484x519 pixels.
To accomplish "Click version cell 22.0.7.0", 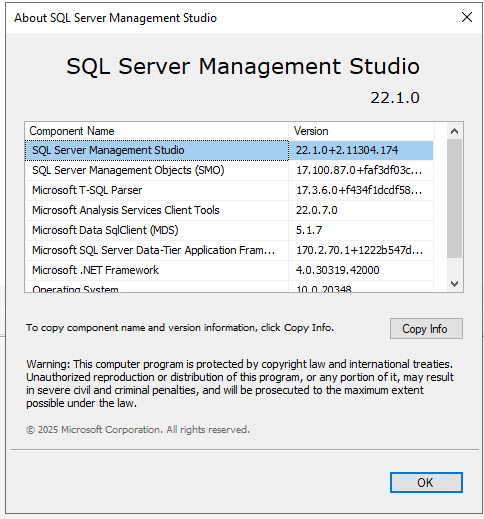I will tap(361, 210).
